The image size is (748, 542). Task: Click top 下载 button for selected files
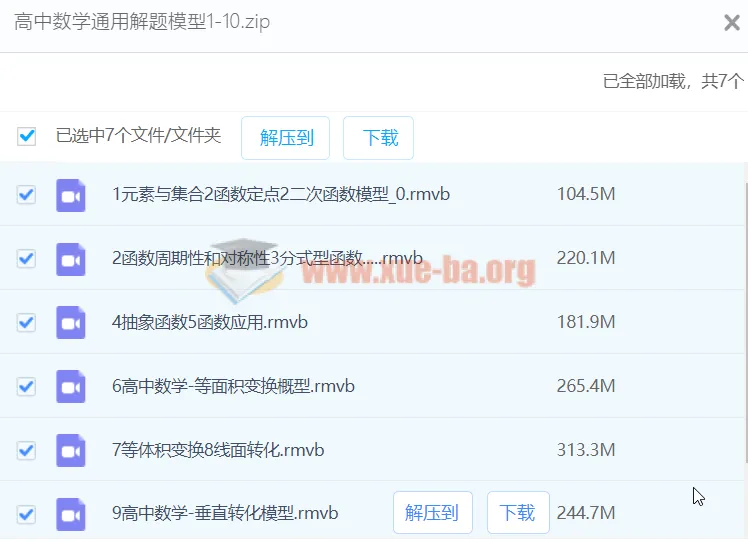pos(379,138)
